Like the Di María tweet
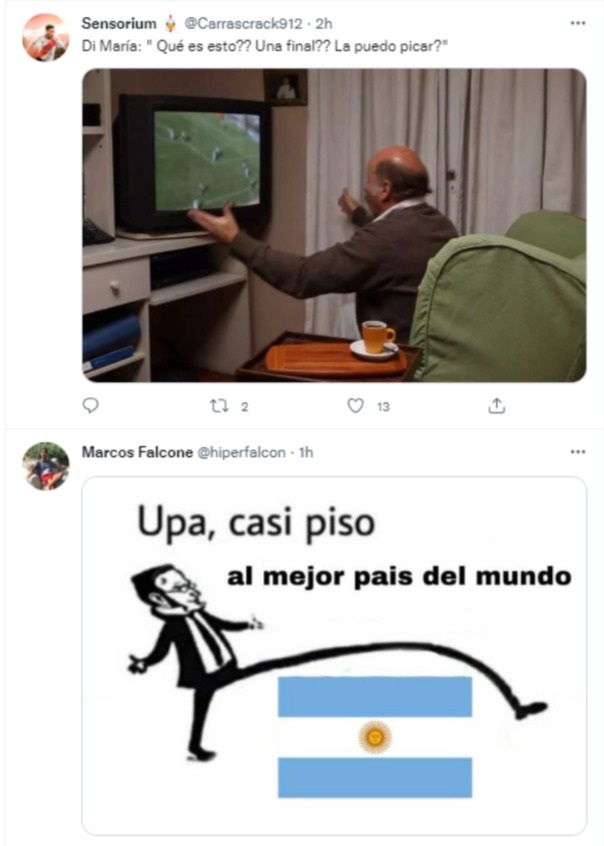Viewport: 604px width, 846px height. point(355,406)
